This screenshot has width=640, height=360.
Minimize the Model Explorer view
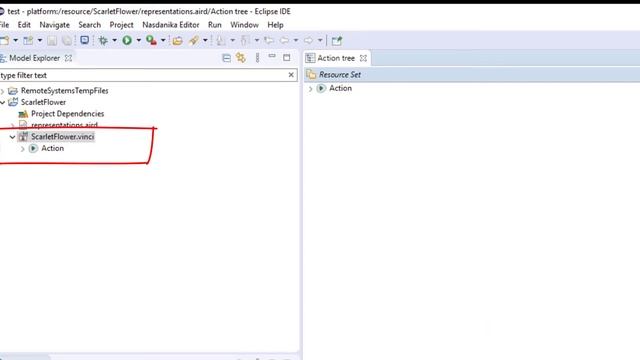point(272,56)
